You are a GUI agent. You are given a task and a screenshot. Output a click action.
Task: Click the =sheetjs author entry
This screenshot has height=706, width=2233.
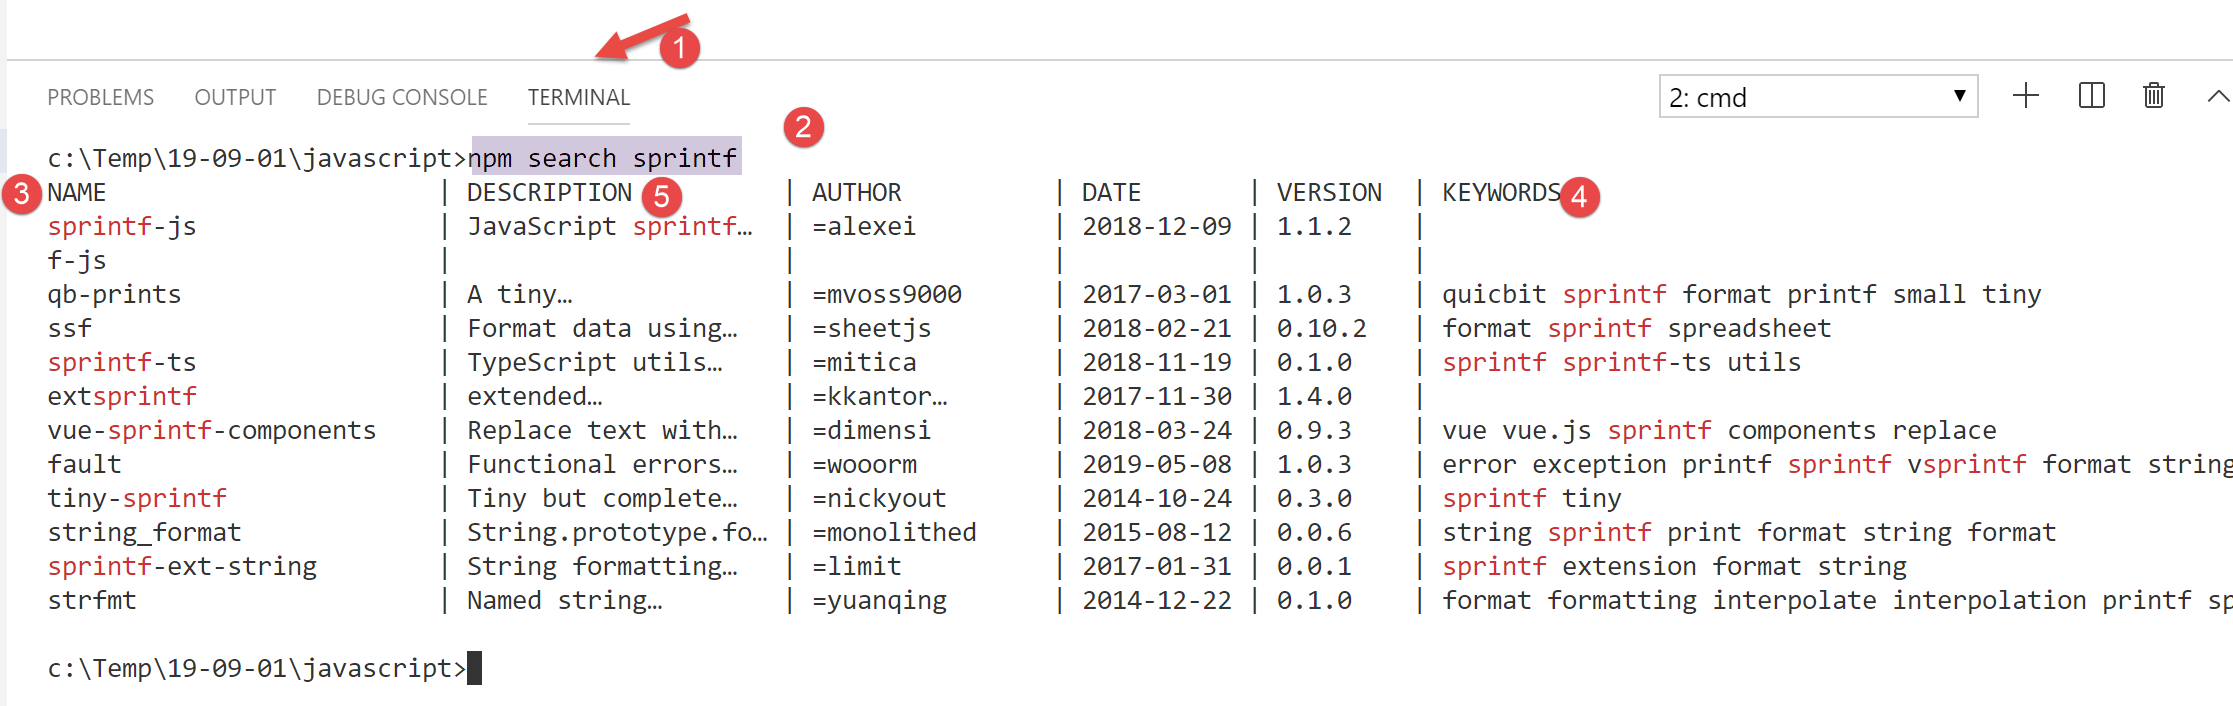[x=871, y=329]
